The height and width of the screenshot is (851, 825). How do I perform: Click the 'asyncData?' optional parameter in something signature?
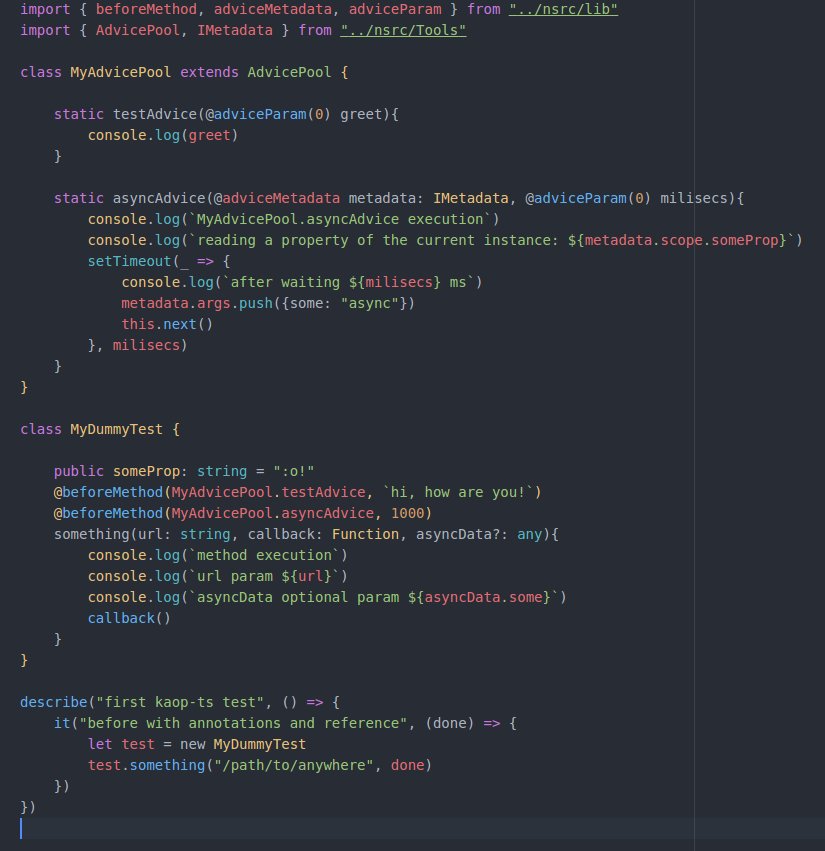(458, 535)
